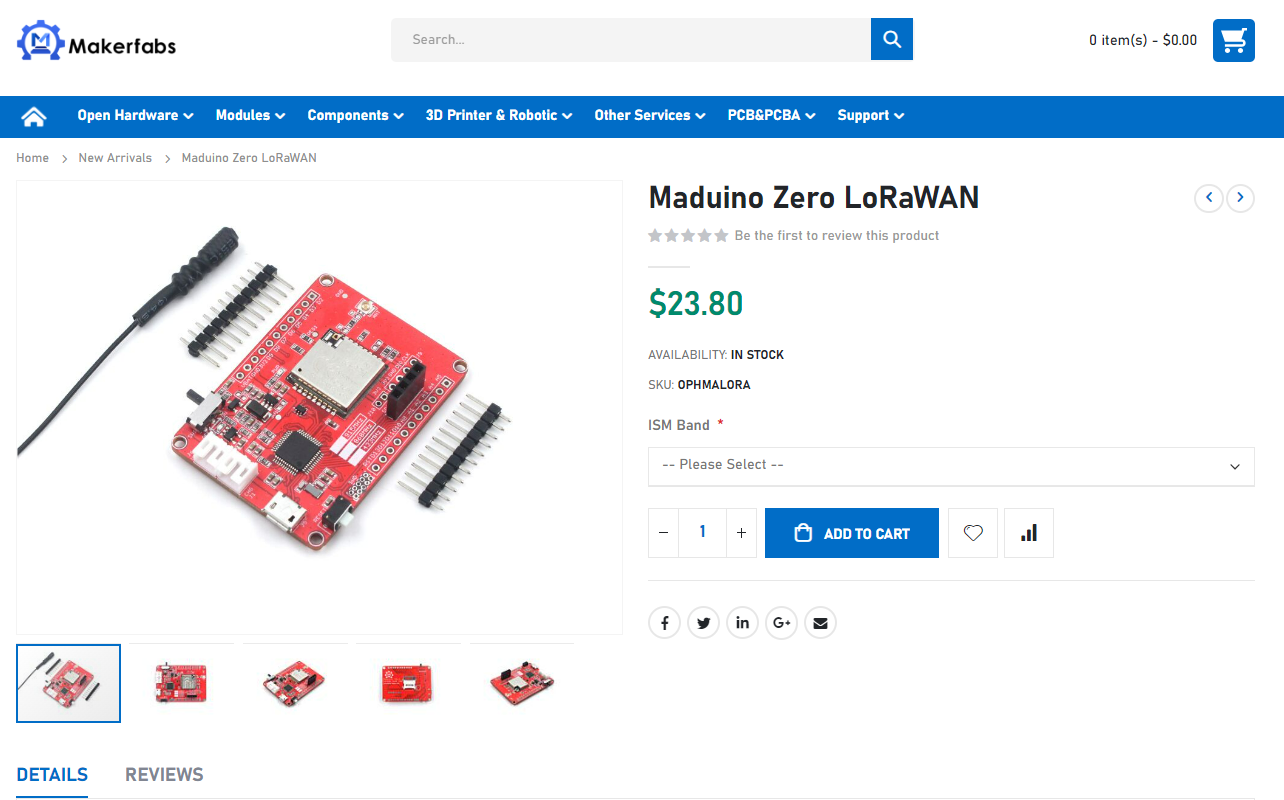This screenshot has width=1284, height=800.
Task: Open the shopping cart icon
Action: pos(1234,40)
